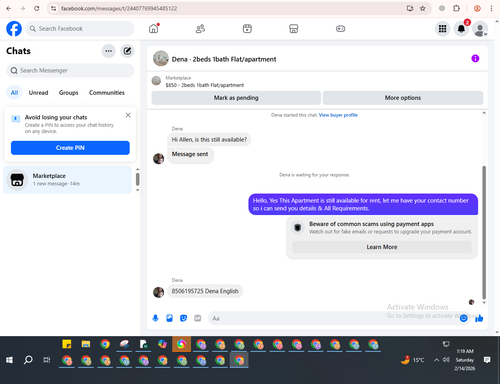The width and height of the screenshot is (500, 384).
Task: Open View buyer profile link
Action: (x=338, y=115)
